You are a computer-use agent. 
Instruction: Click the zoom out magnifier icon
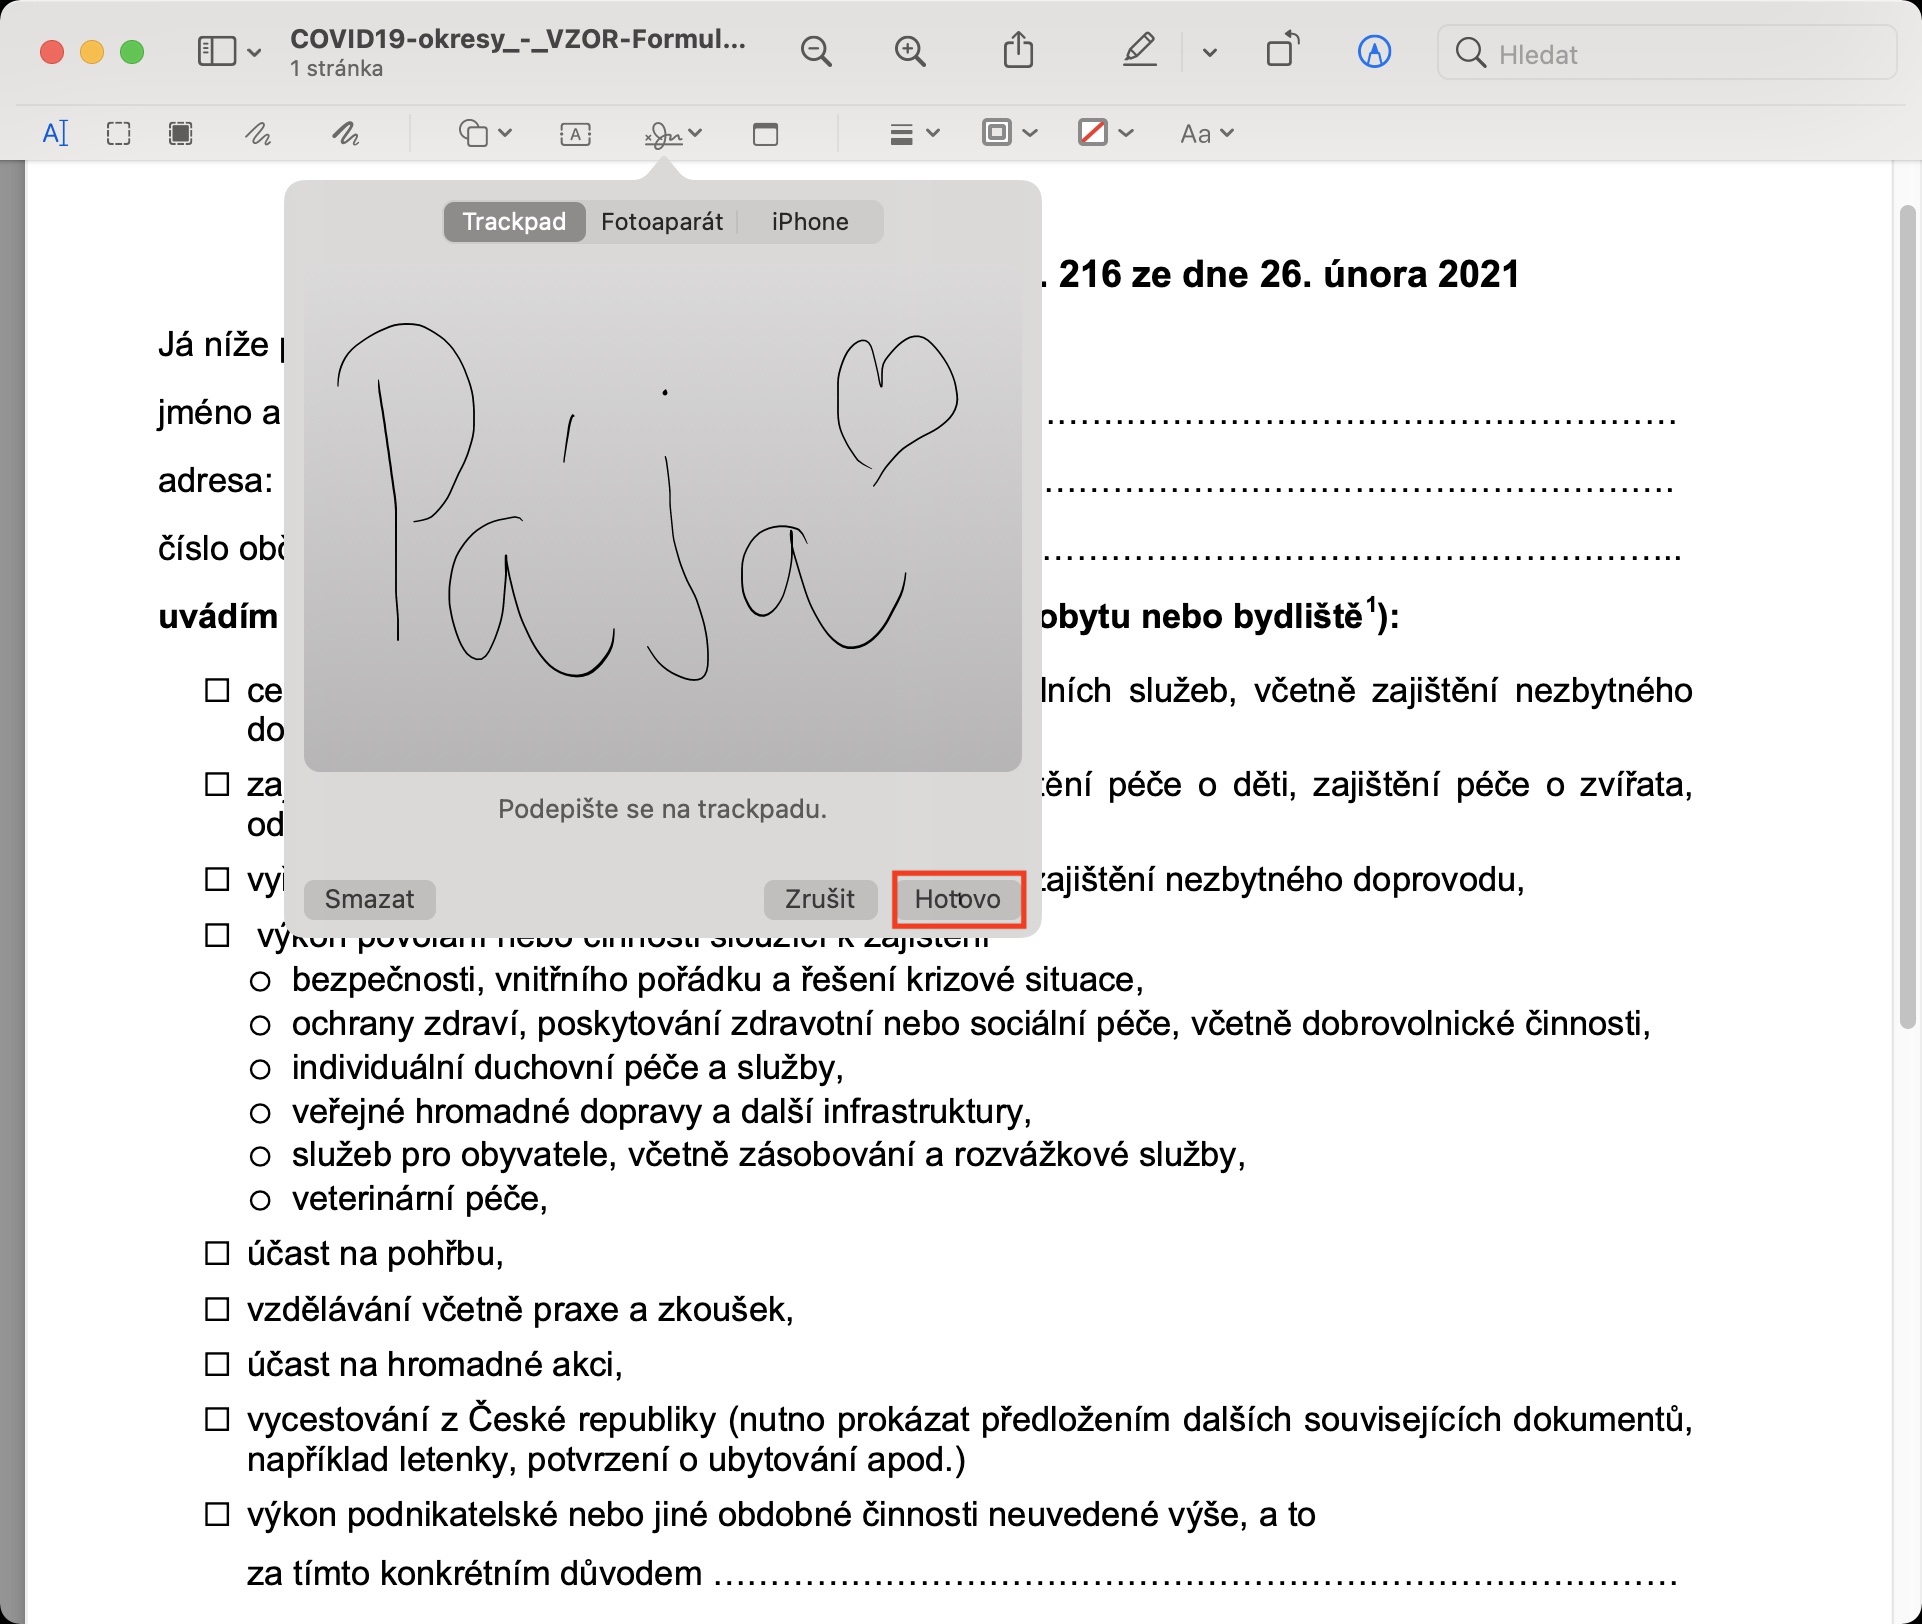[x=816, y=52]
